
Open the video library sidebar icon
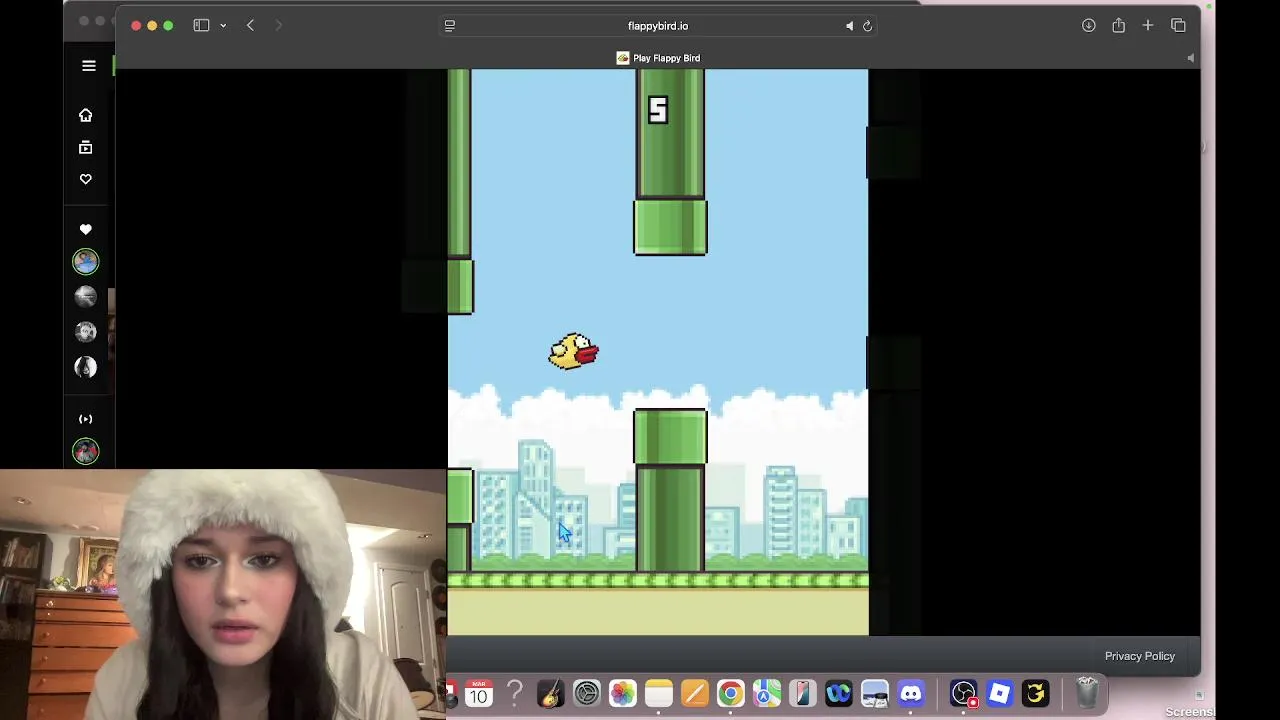tap(86, 147)
